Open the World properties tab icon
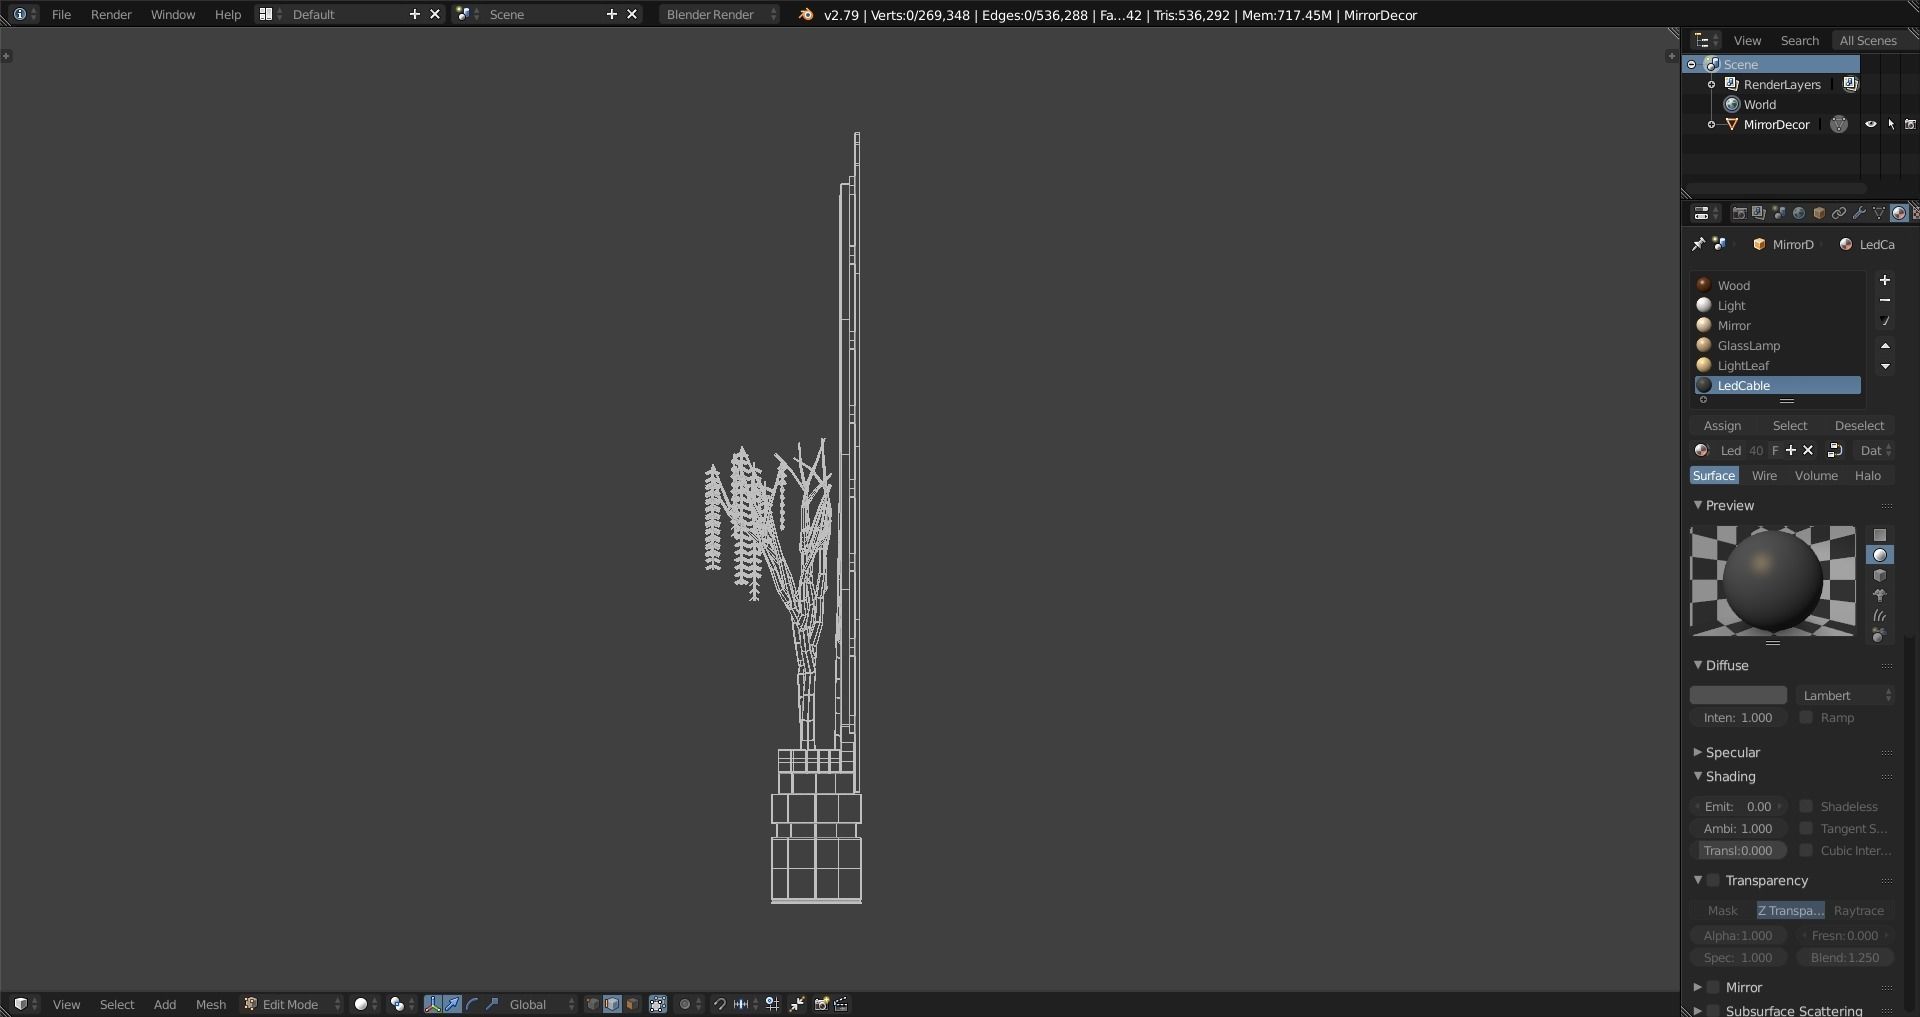 tap(1799, 213)
